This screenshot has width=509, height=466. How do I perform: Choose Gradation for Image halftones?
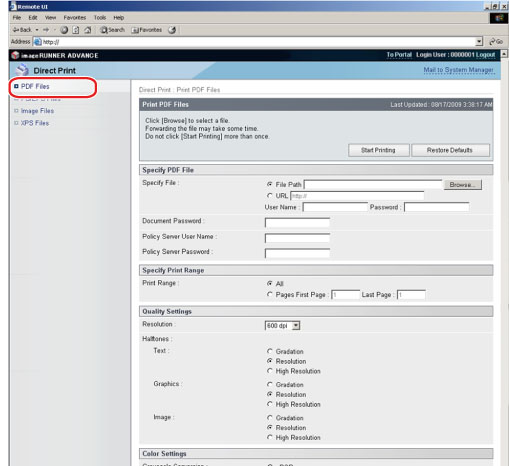270,417
